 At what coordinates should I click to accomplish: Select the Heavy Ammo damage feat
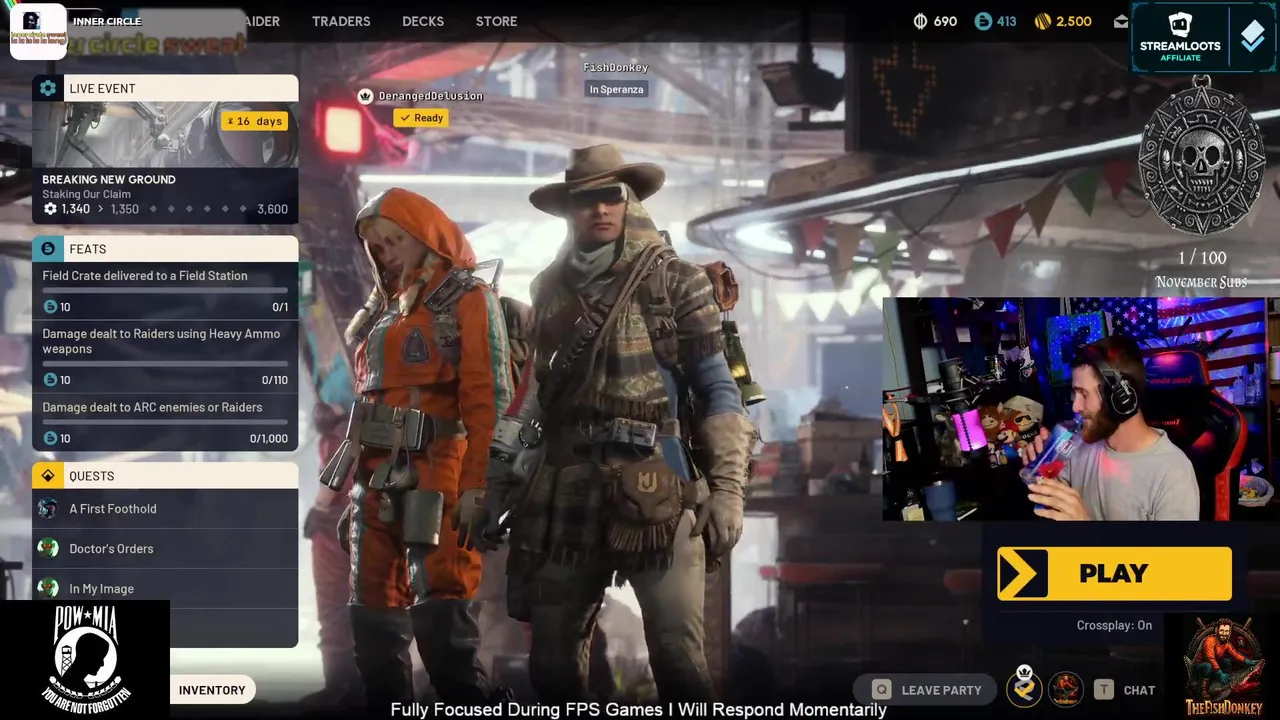tap(165, 356)
